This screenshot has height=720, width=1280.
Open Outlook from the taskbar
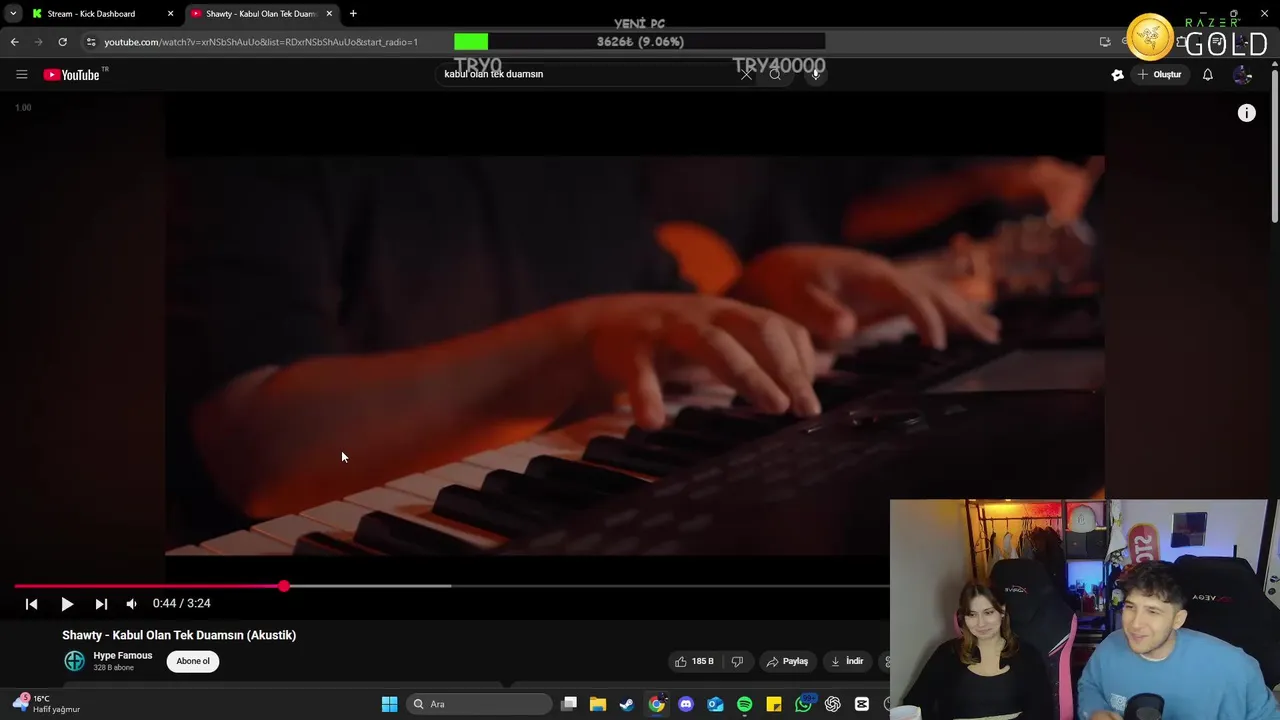click(x=715, y=704)
